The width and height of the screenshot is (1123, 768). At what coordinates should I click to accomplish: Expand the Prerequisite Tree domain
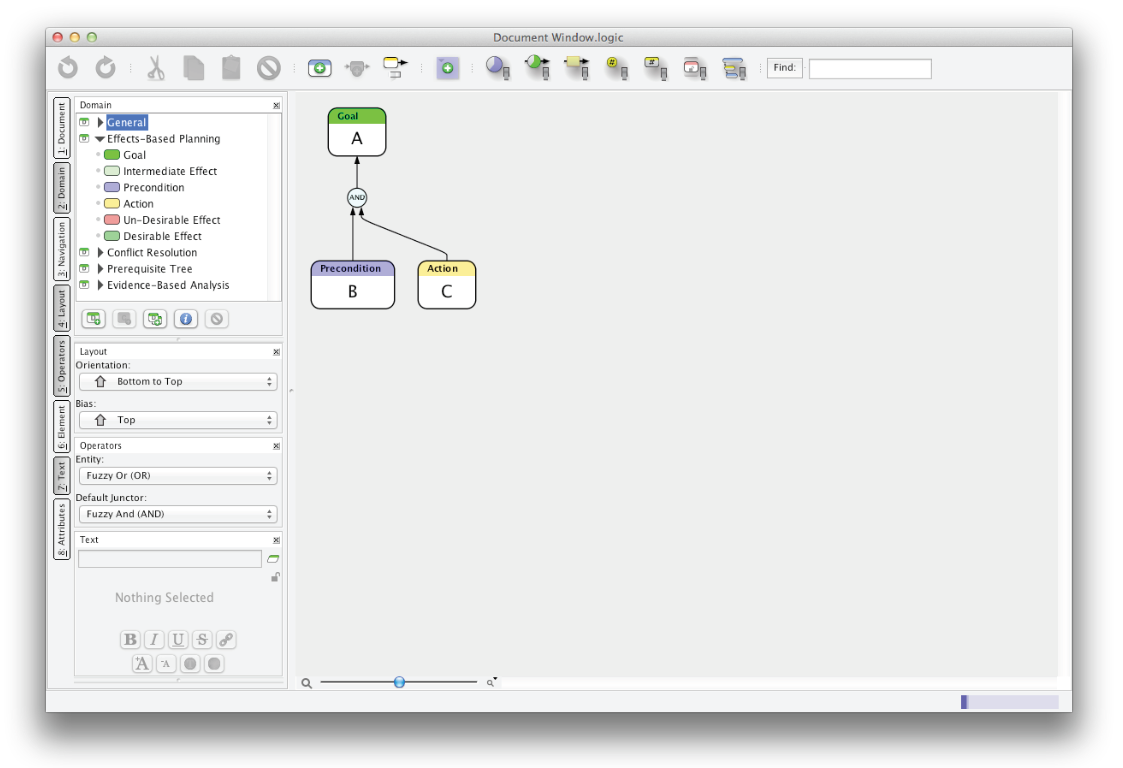(x=100, y=269)
